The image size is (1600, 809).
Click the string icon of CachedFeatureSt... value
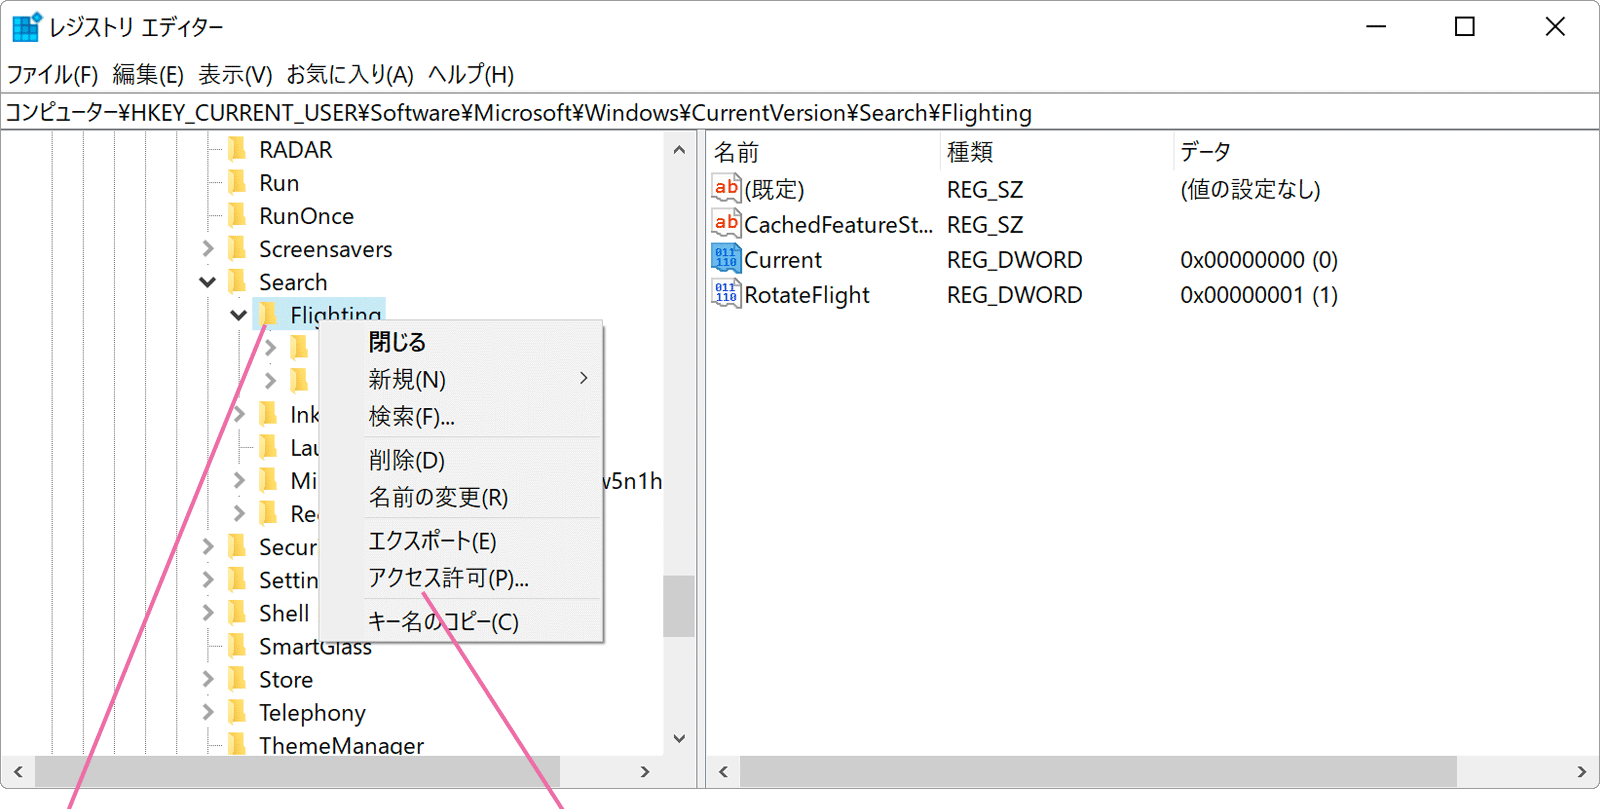[x=726, y=223]
